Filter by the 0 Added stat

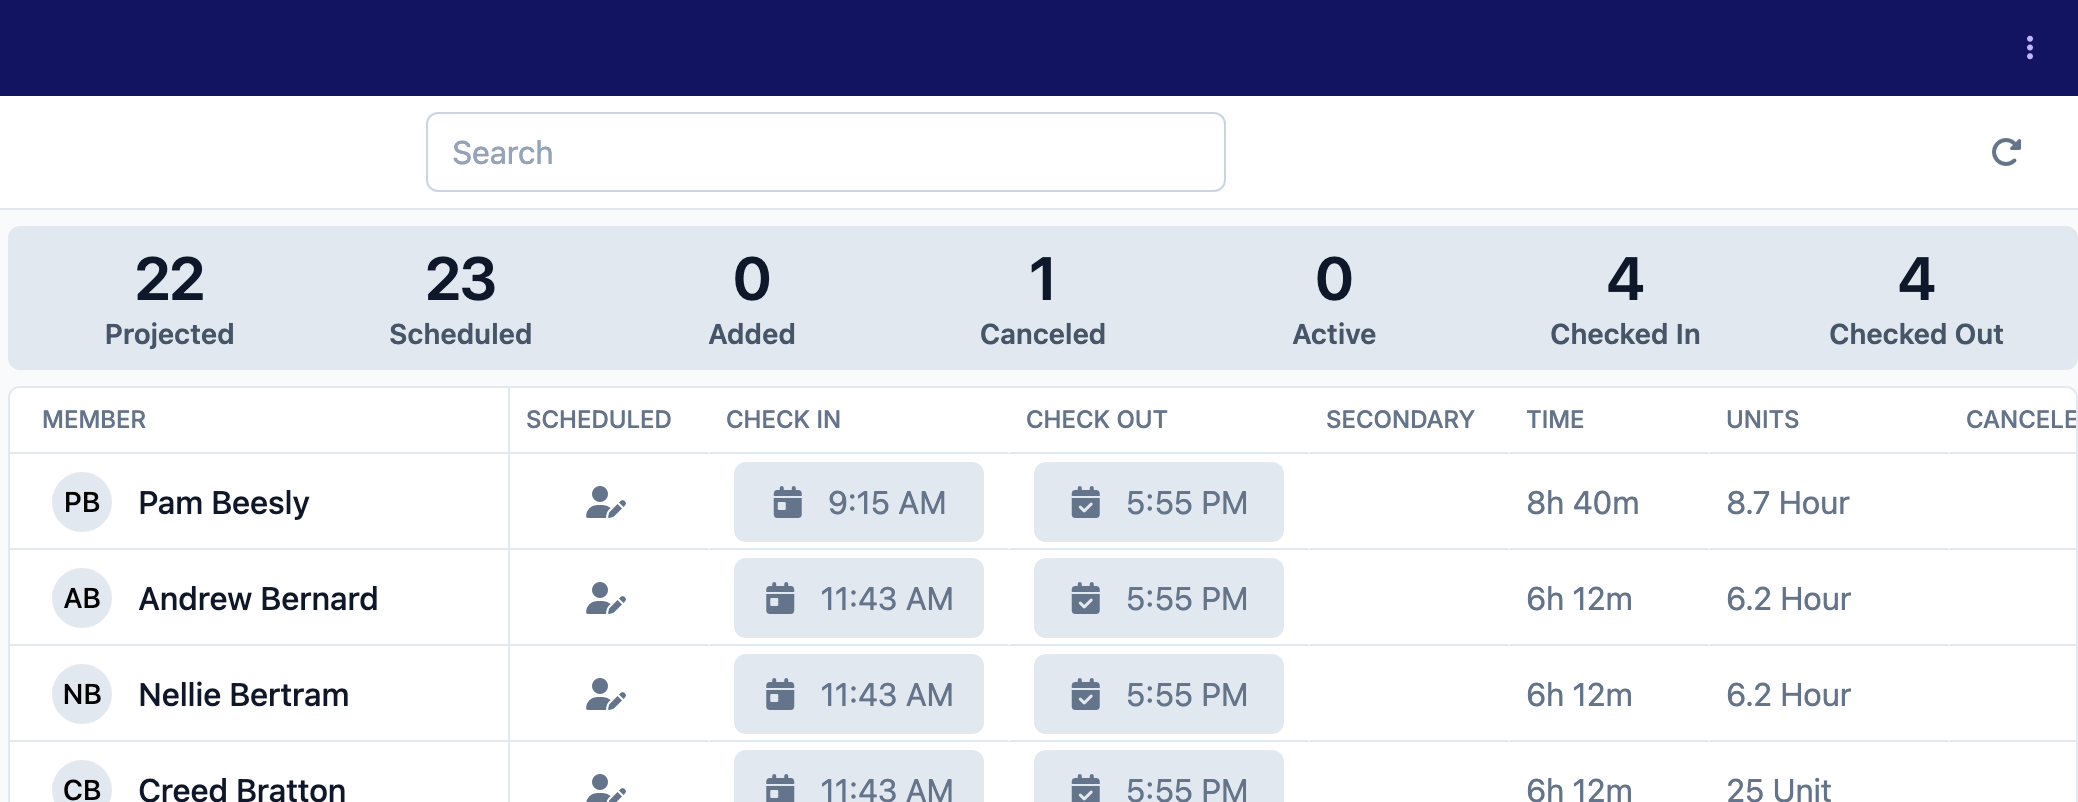click(752, 298)
